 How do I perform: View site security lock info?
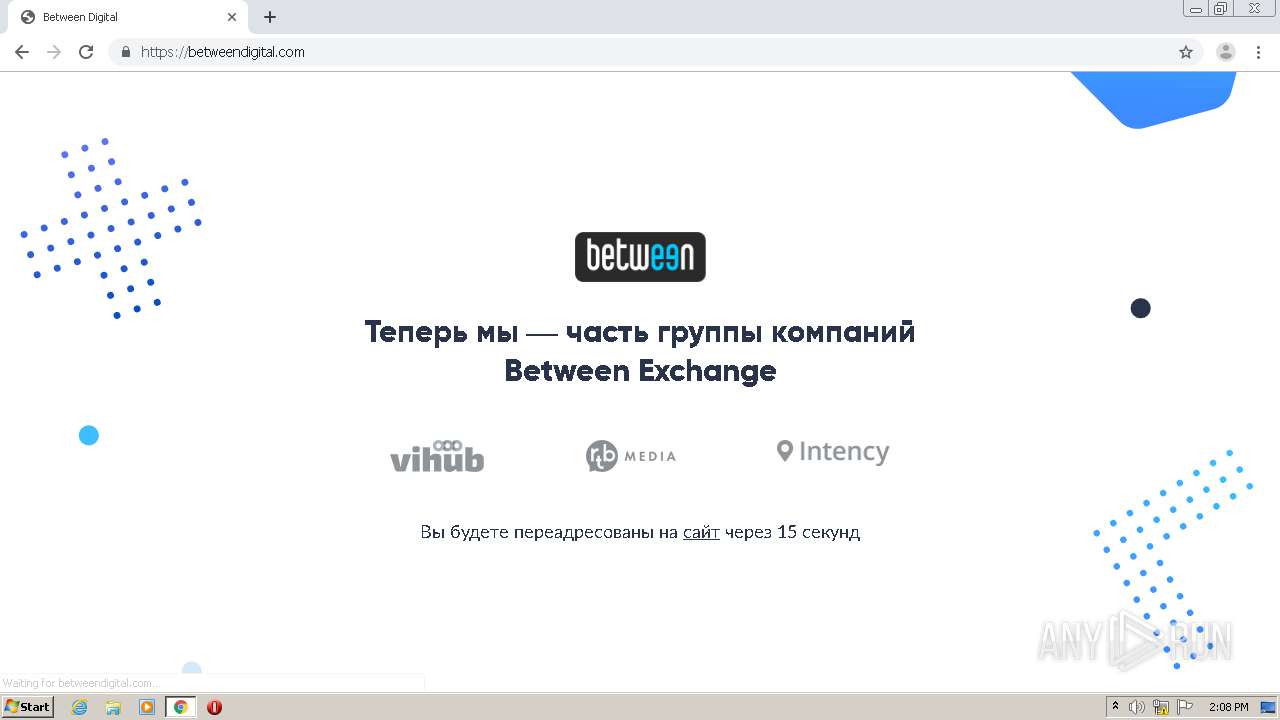126,52
